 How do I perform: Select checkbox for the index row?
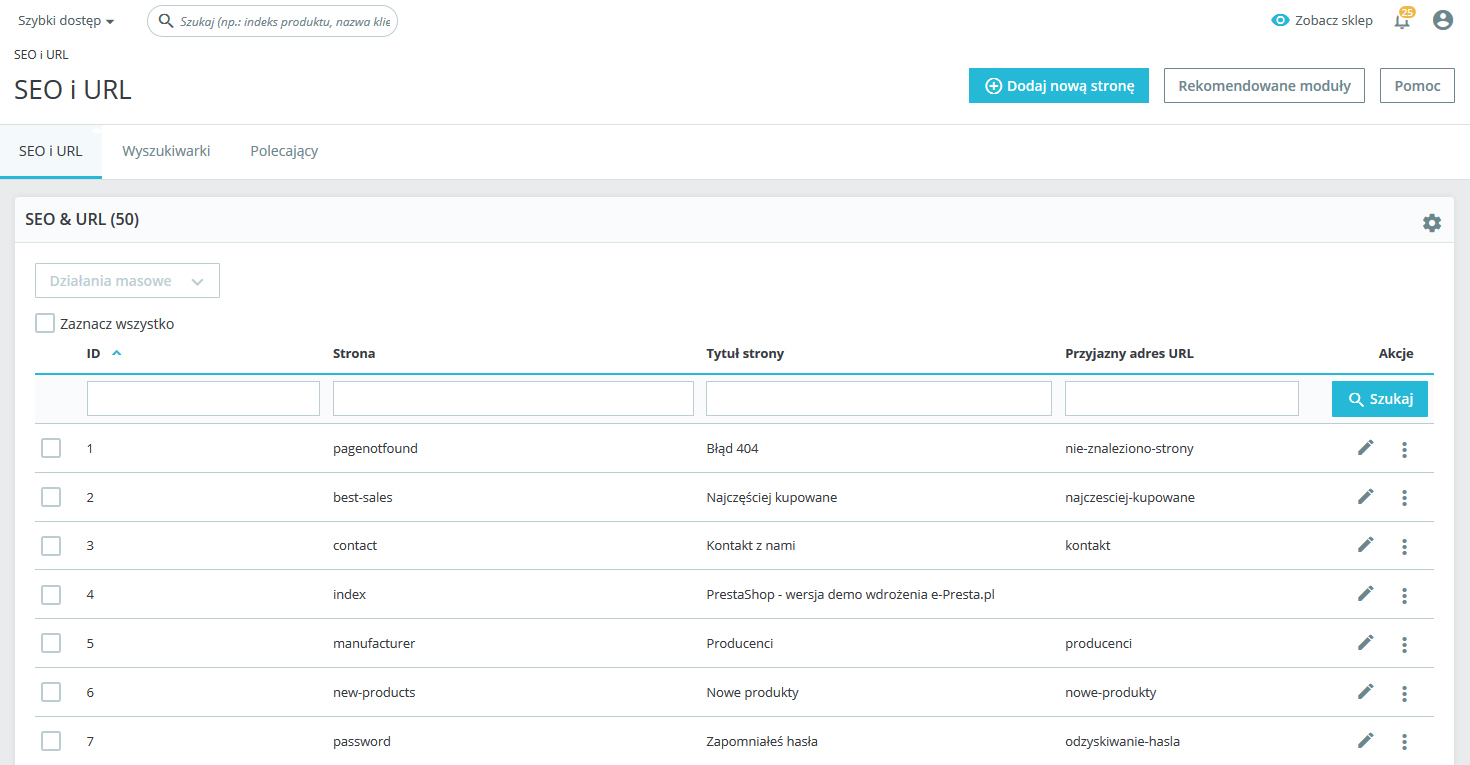click(x=51, y=595)
